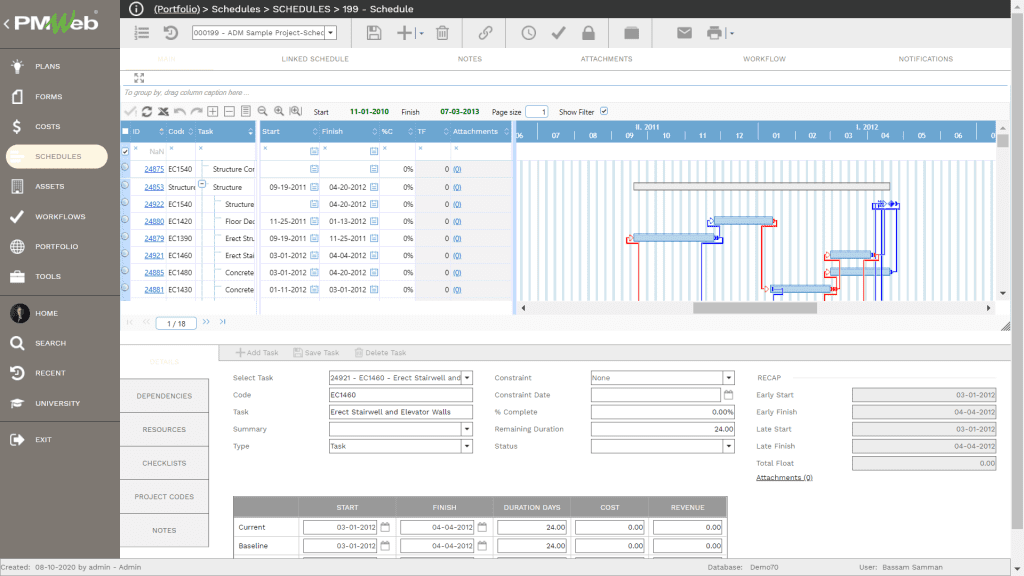
Task: Switch to the Workflow tab
Action: point(764,59)
